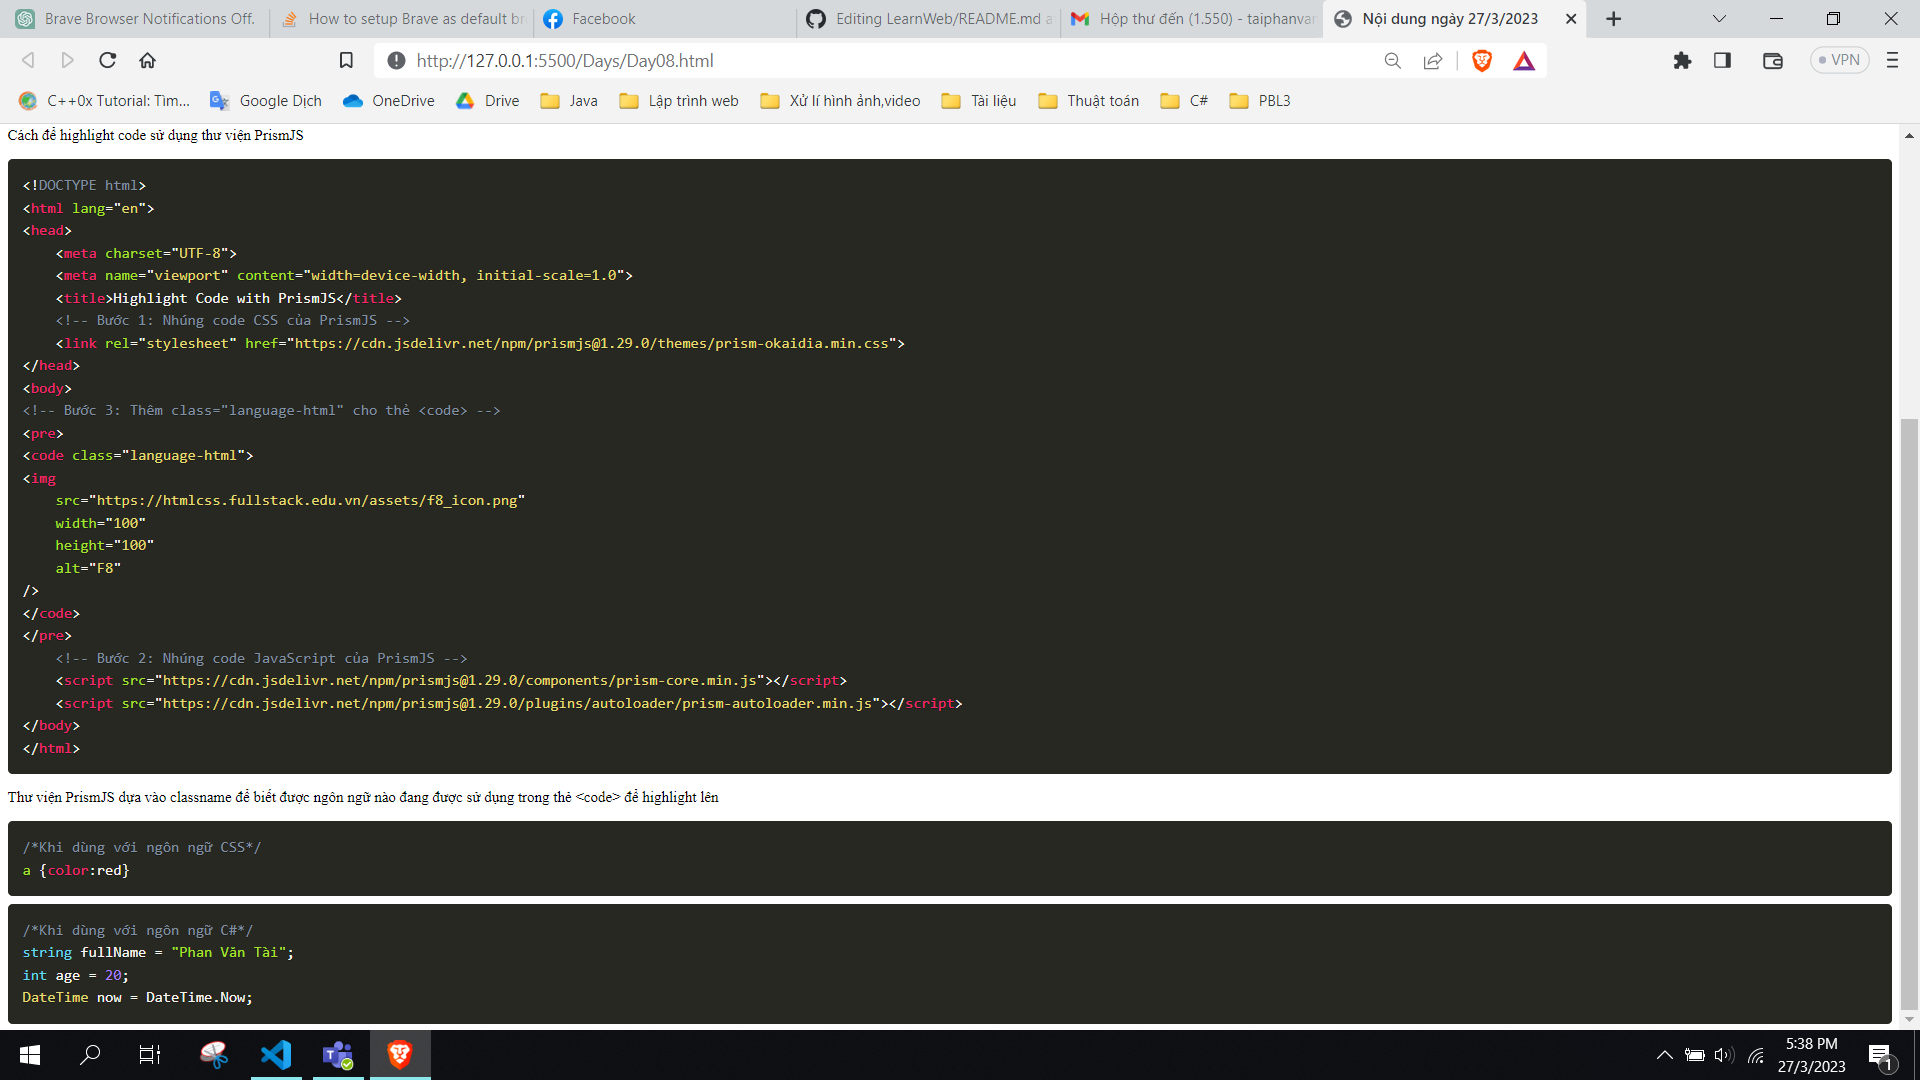The height and width of the screenshot is (1080, 1920).
Task: Open the tab search dropdown arrow
Action: click(x=1720, y=18)
